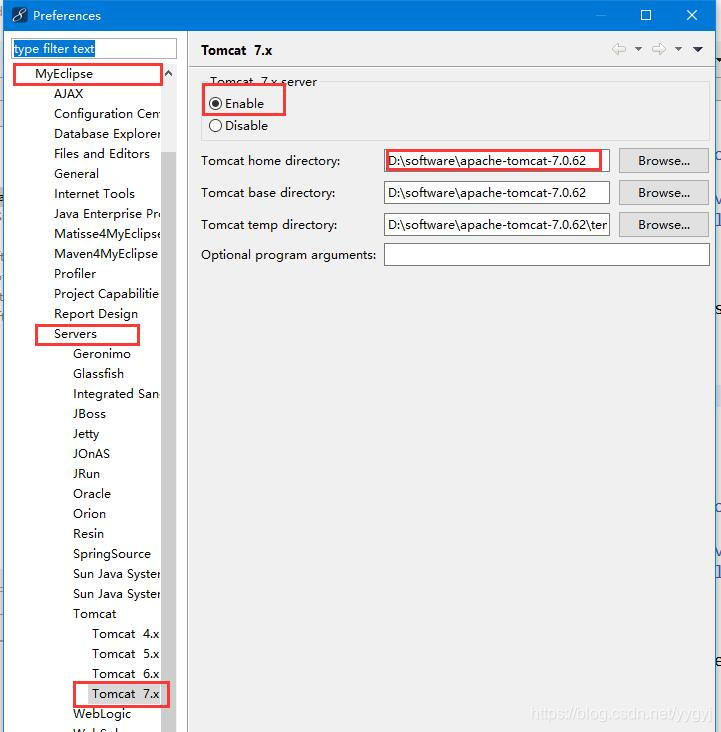Close the Preferences window
Screen dimensions: 721x732
(x=692, y=15)
